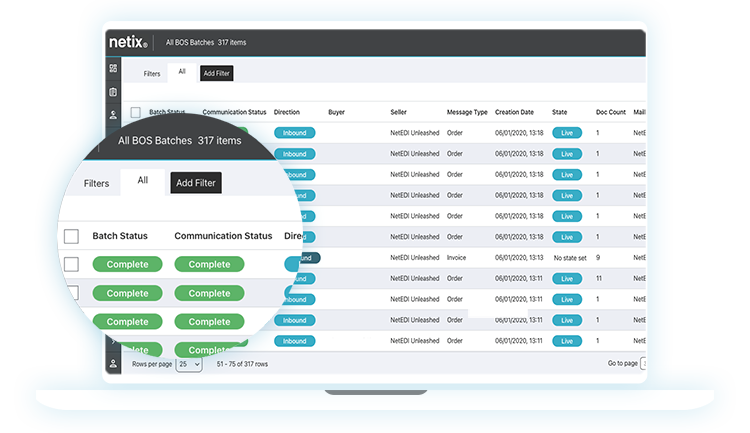Click creation date '06/01/2020, 13:13'
The width and height of the screenshot is (750, 433).
519,257
